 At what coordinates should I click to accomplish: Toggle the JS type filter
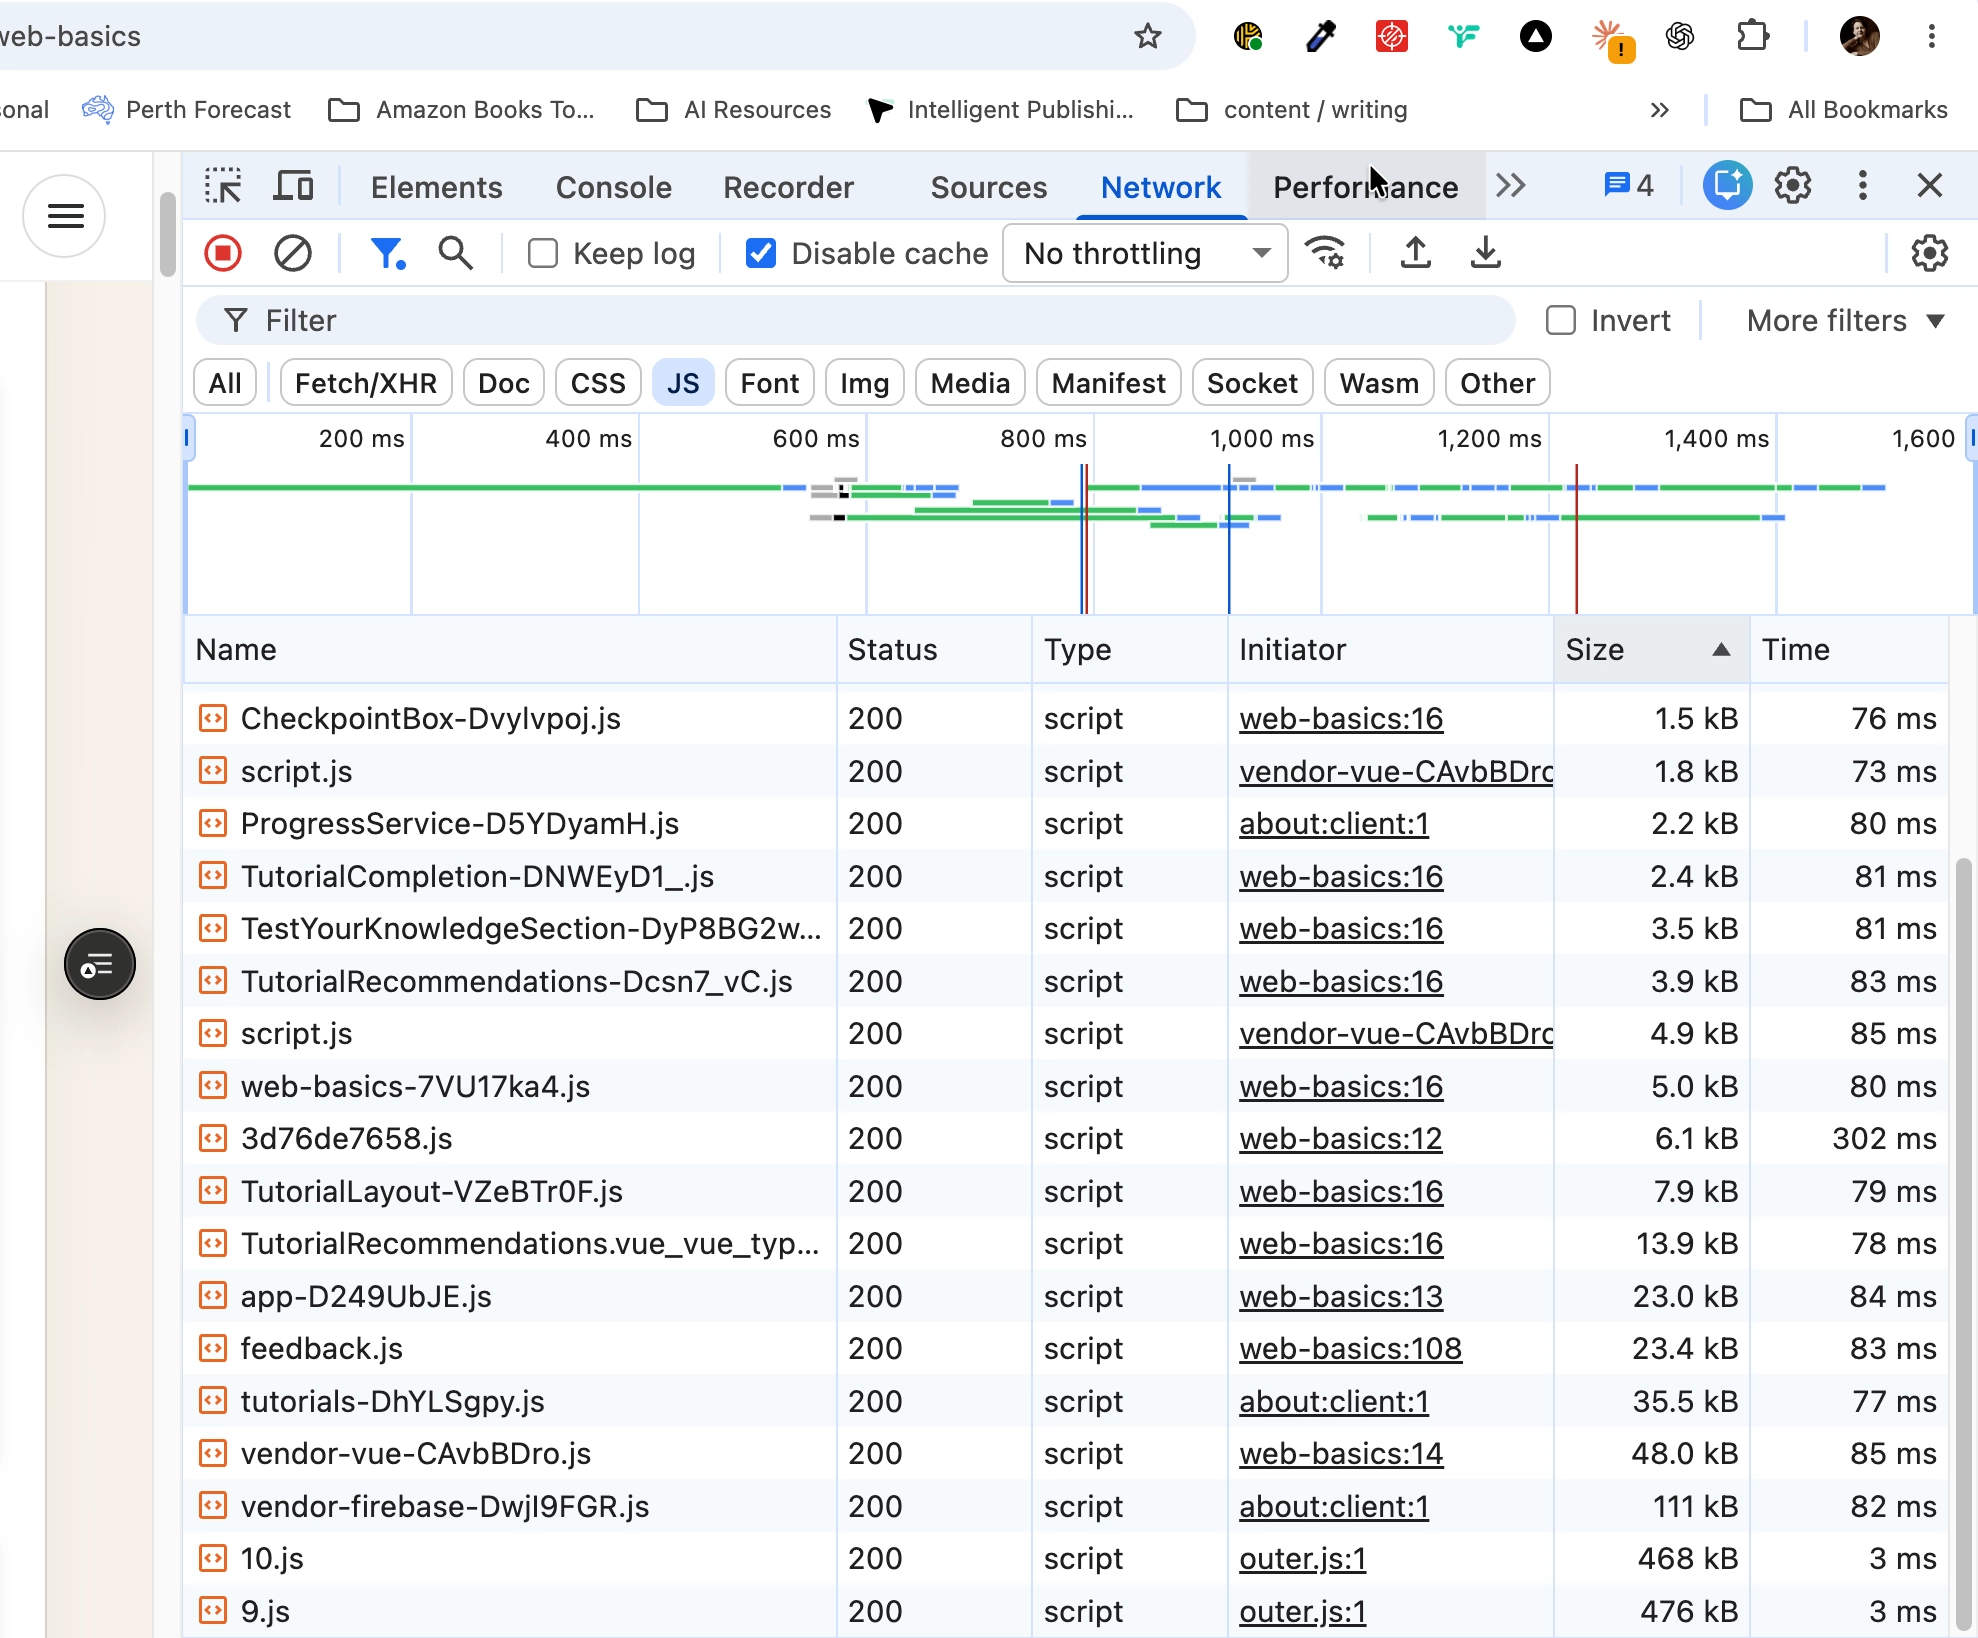click(x=683, y=383)
